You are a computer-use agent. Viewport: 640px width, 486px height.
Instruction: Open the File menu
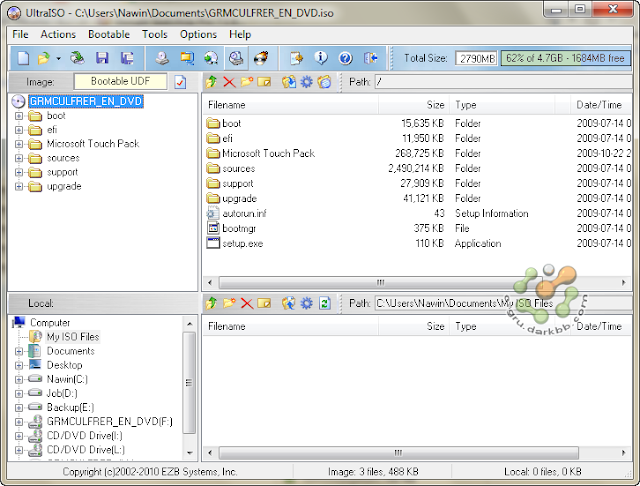(20, 34)
